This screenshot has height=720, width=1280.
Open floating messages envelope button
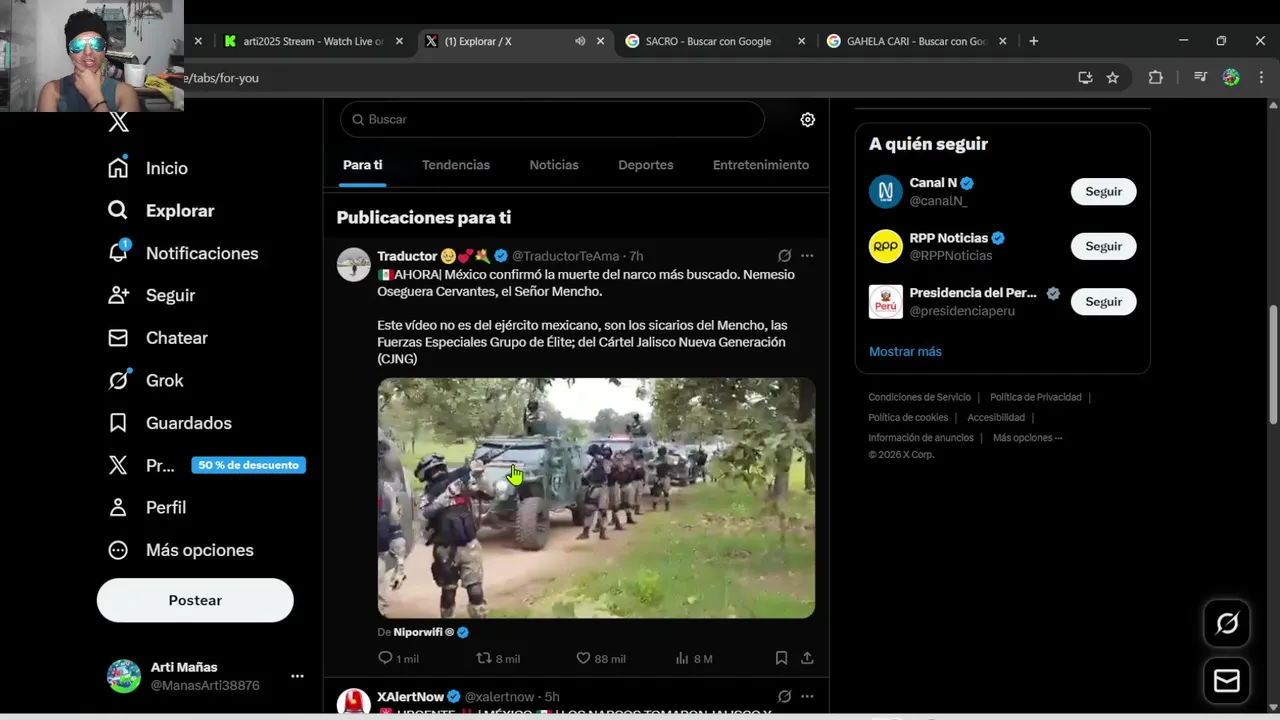coord(1227,681)
